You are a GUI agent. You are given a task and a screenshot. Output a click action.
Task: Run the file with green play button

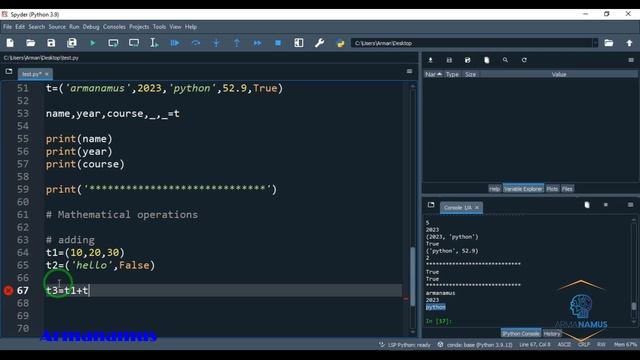93,43
